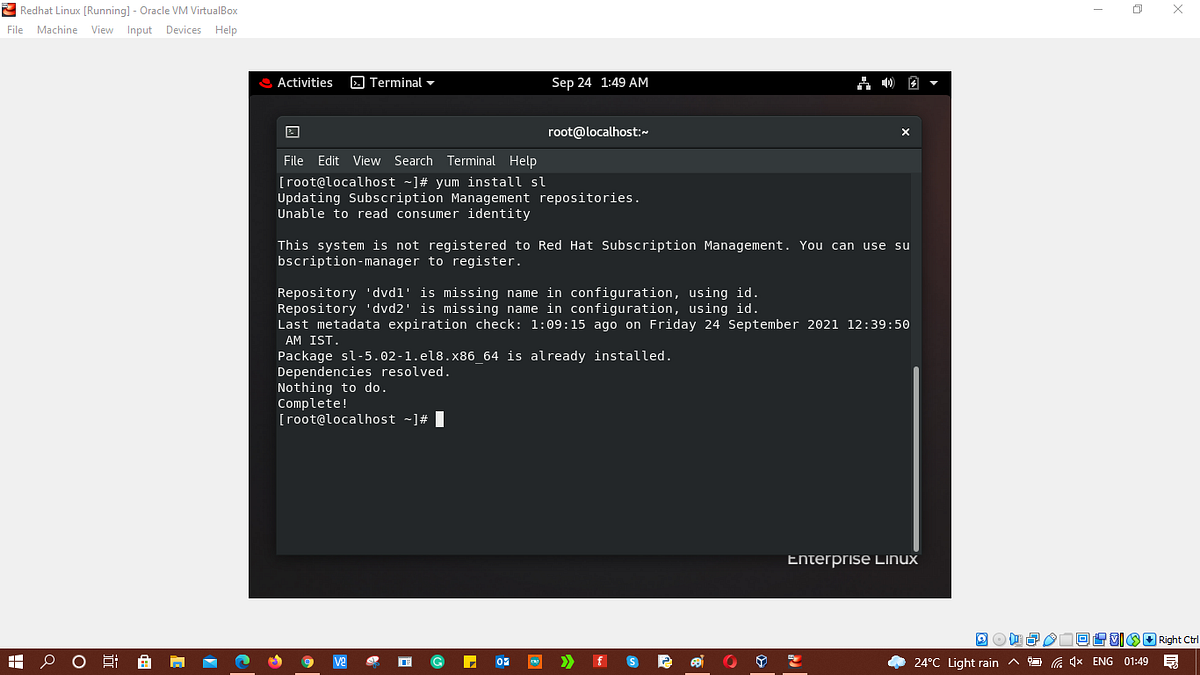
Task: Open the Terminal menu in the terminal window
Action: coord(470,160)
